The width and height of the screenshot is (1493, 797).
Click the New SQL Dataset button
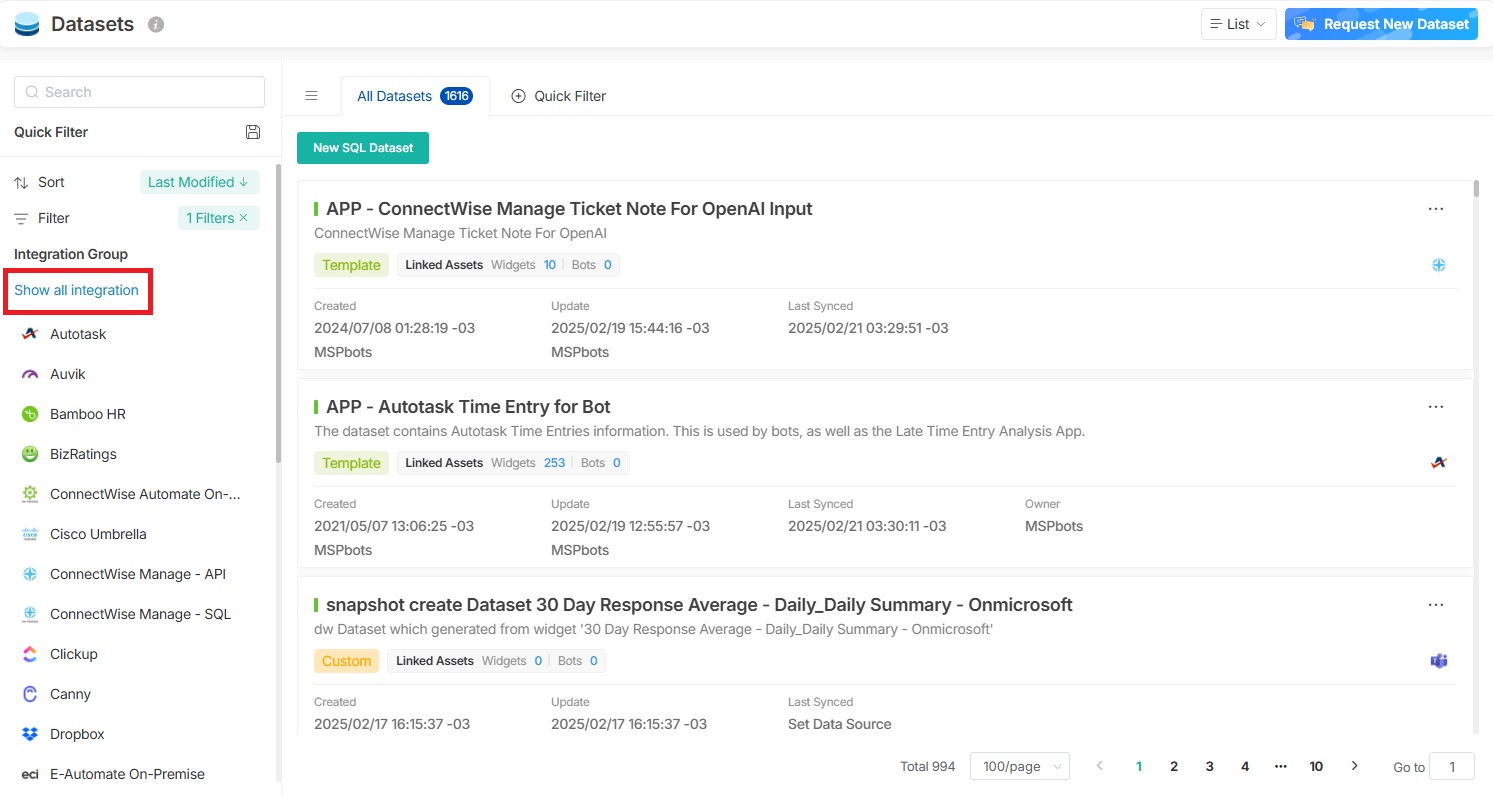coord(363,148)
